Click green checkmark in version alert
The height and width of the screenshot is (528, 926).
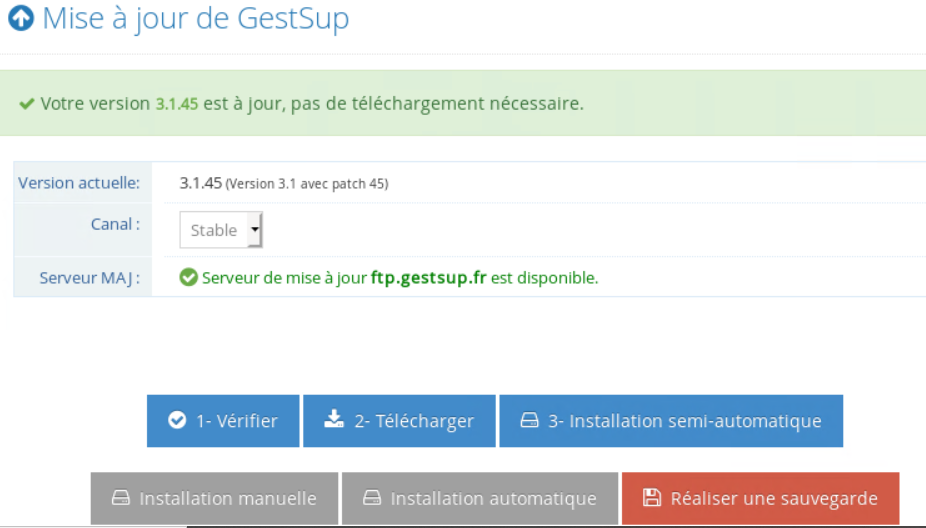point(27,104)
